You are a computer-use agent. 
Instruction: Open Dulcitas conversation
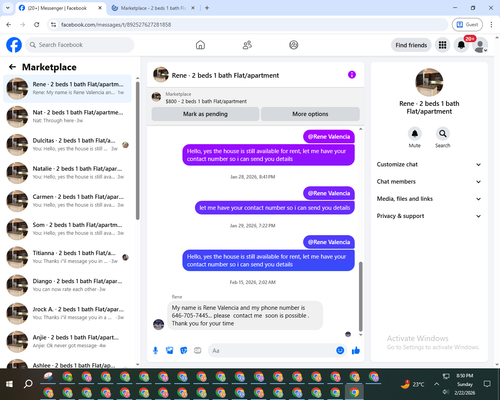68,144
